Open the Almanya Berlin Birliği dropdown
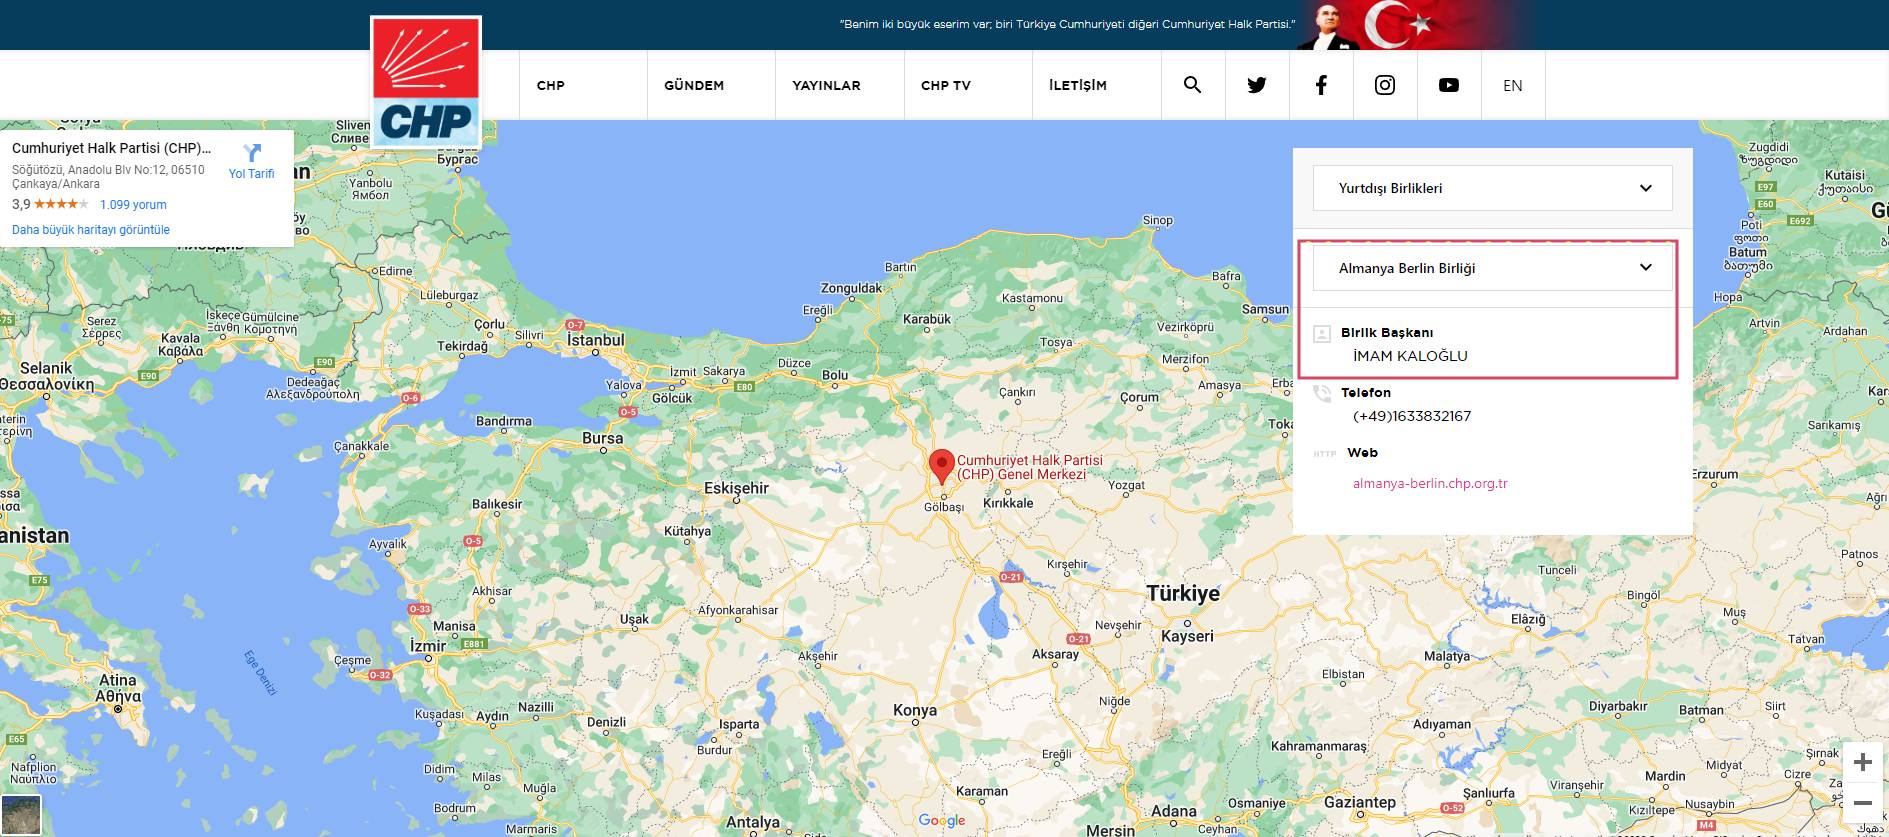Image resolution: width=1889 pixels, height=837 pixels. pos(1492,268)
